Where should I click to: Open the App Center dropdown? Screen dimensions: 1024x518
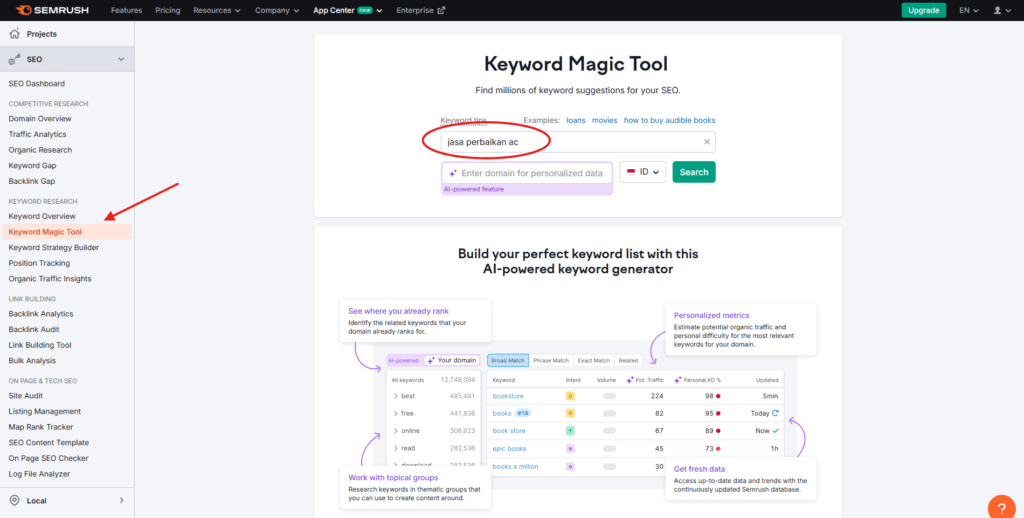[x=347, y=10]
